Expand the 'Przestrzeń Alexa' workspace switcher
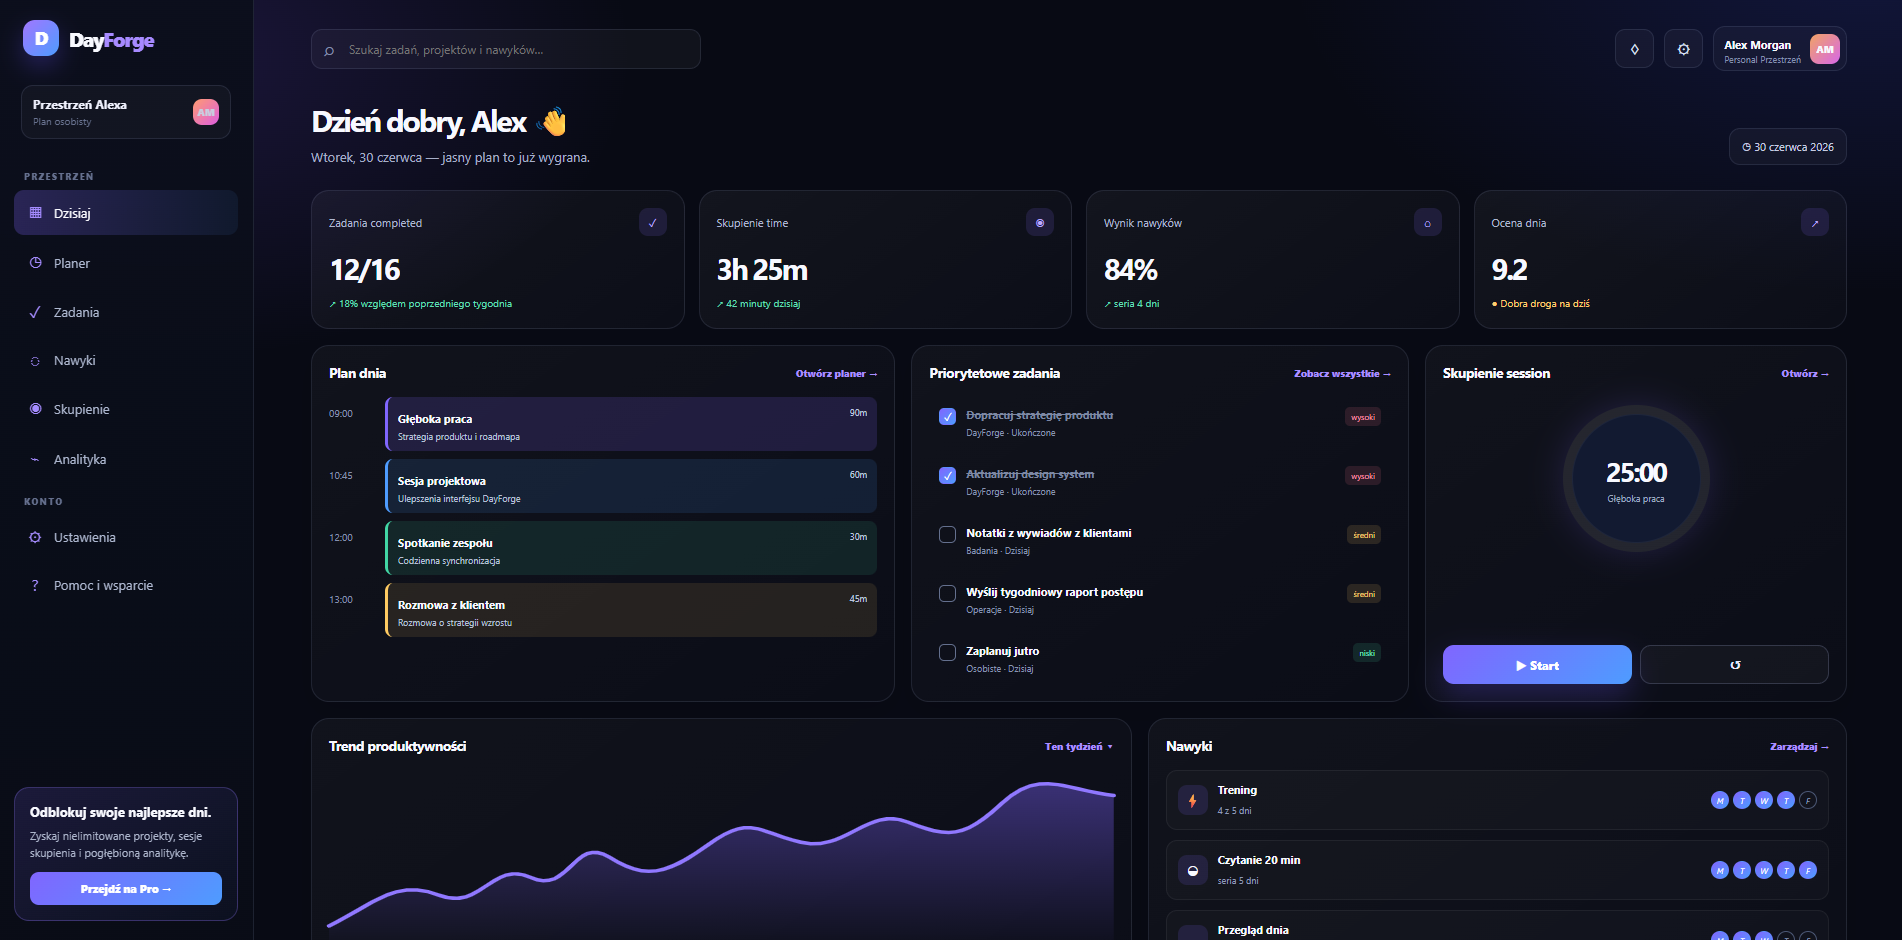1902x940 pixels. (x=126, y=112)
